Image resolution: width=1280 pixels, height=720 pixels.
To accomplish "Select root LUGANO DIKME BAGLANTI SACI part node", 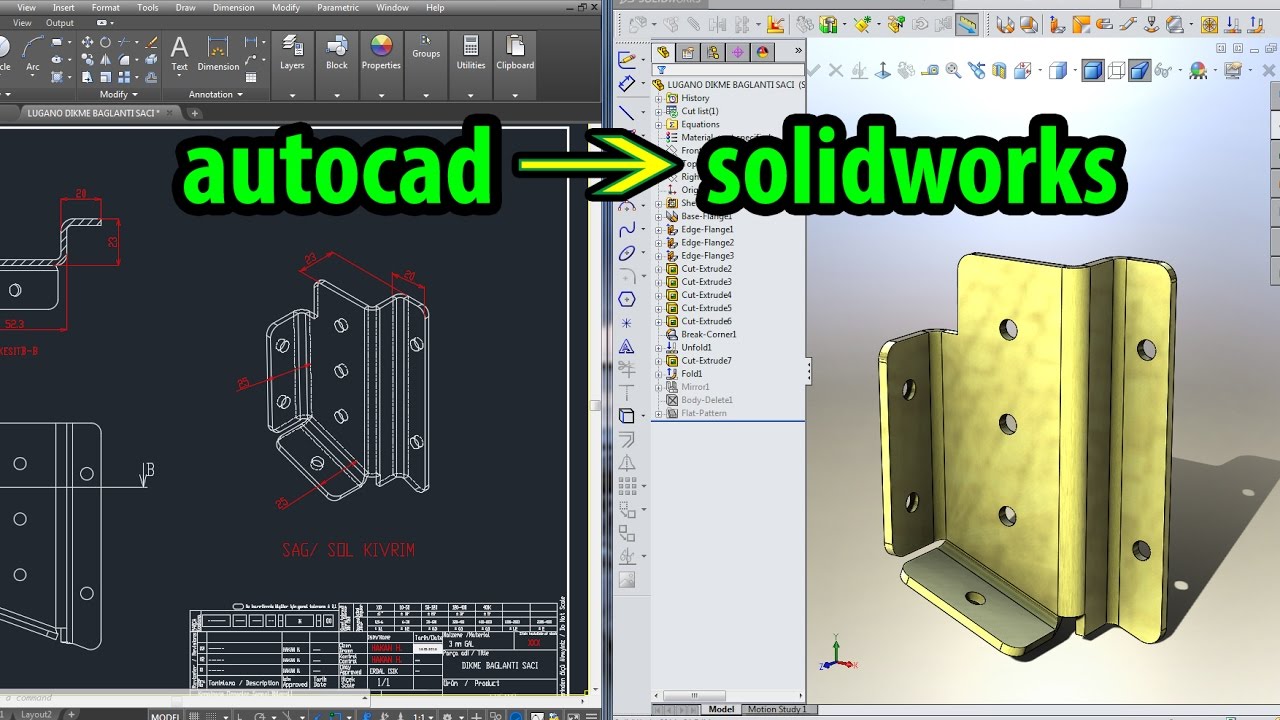I will pos(729,85).
